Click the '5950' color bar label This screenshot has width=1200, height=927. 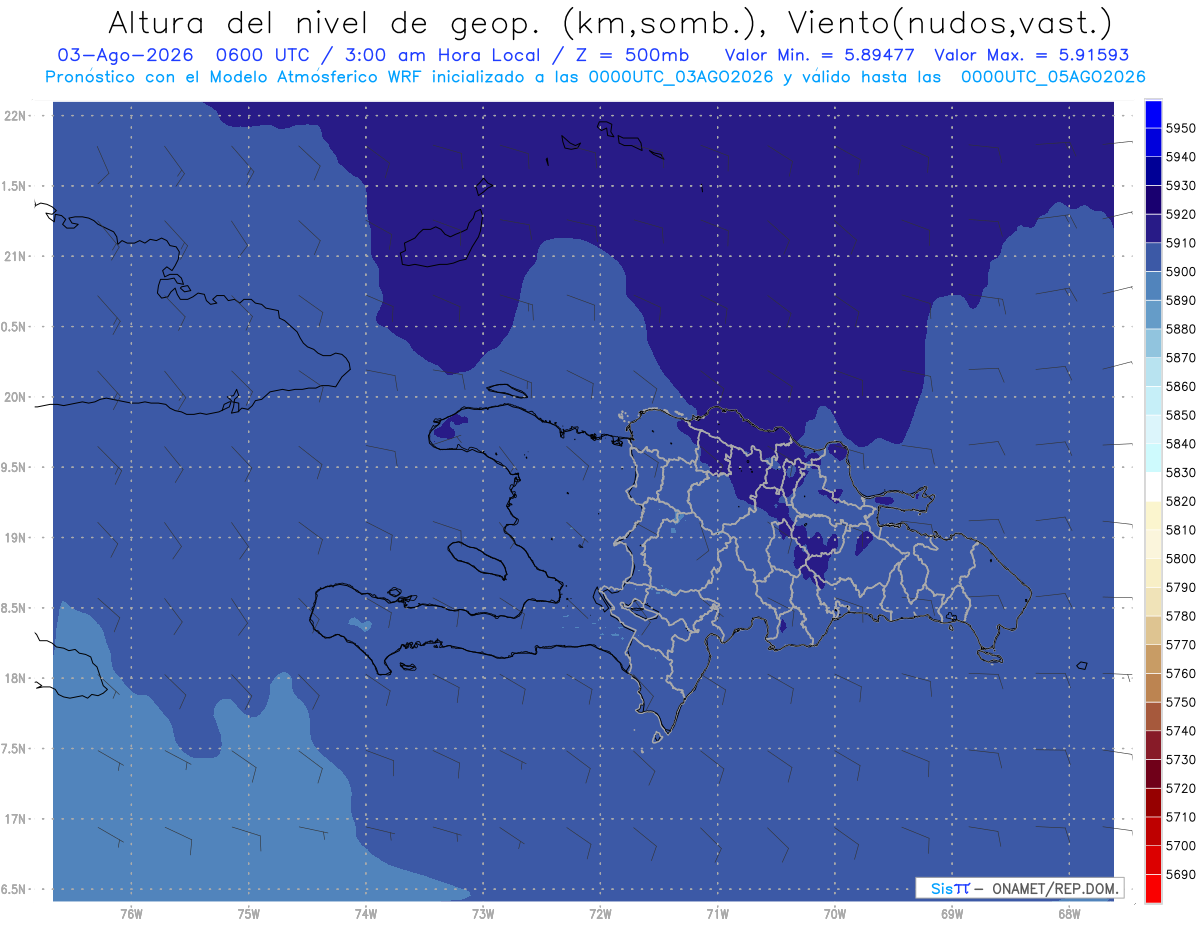pos(1180,128)
